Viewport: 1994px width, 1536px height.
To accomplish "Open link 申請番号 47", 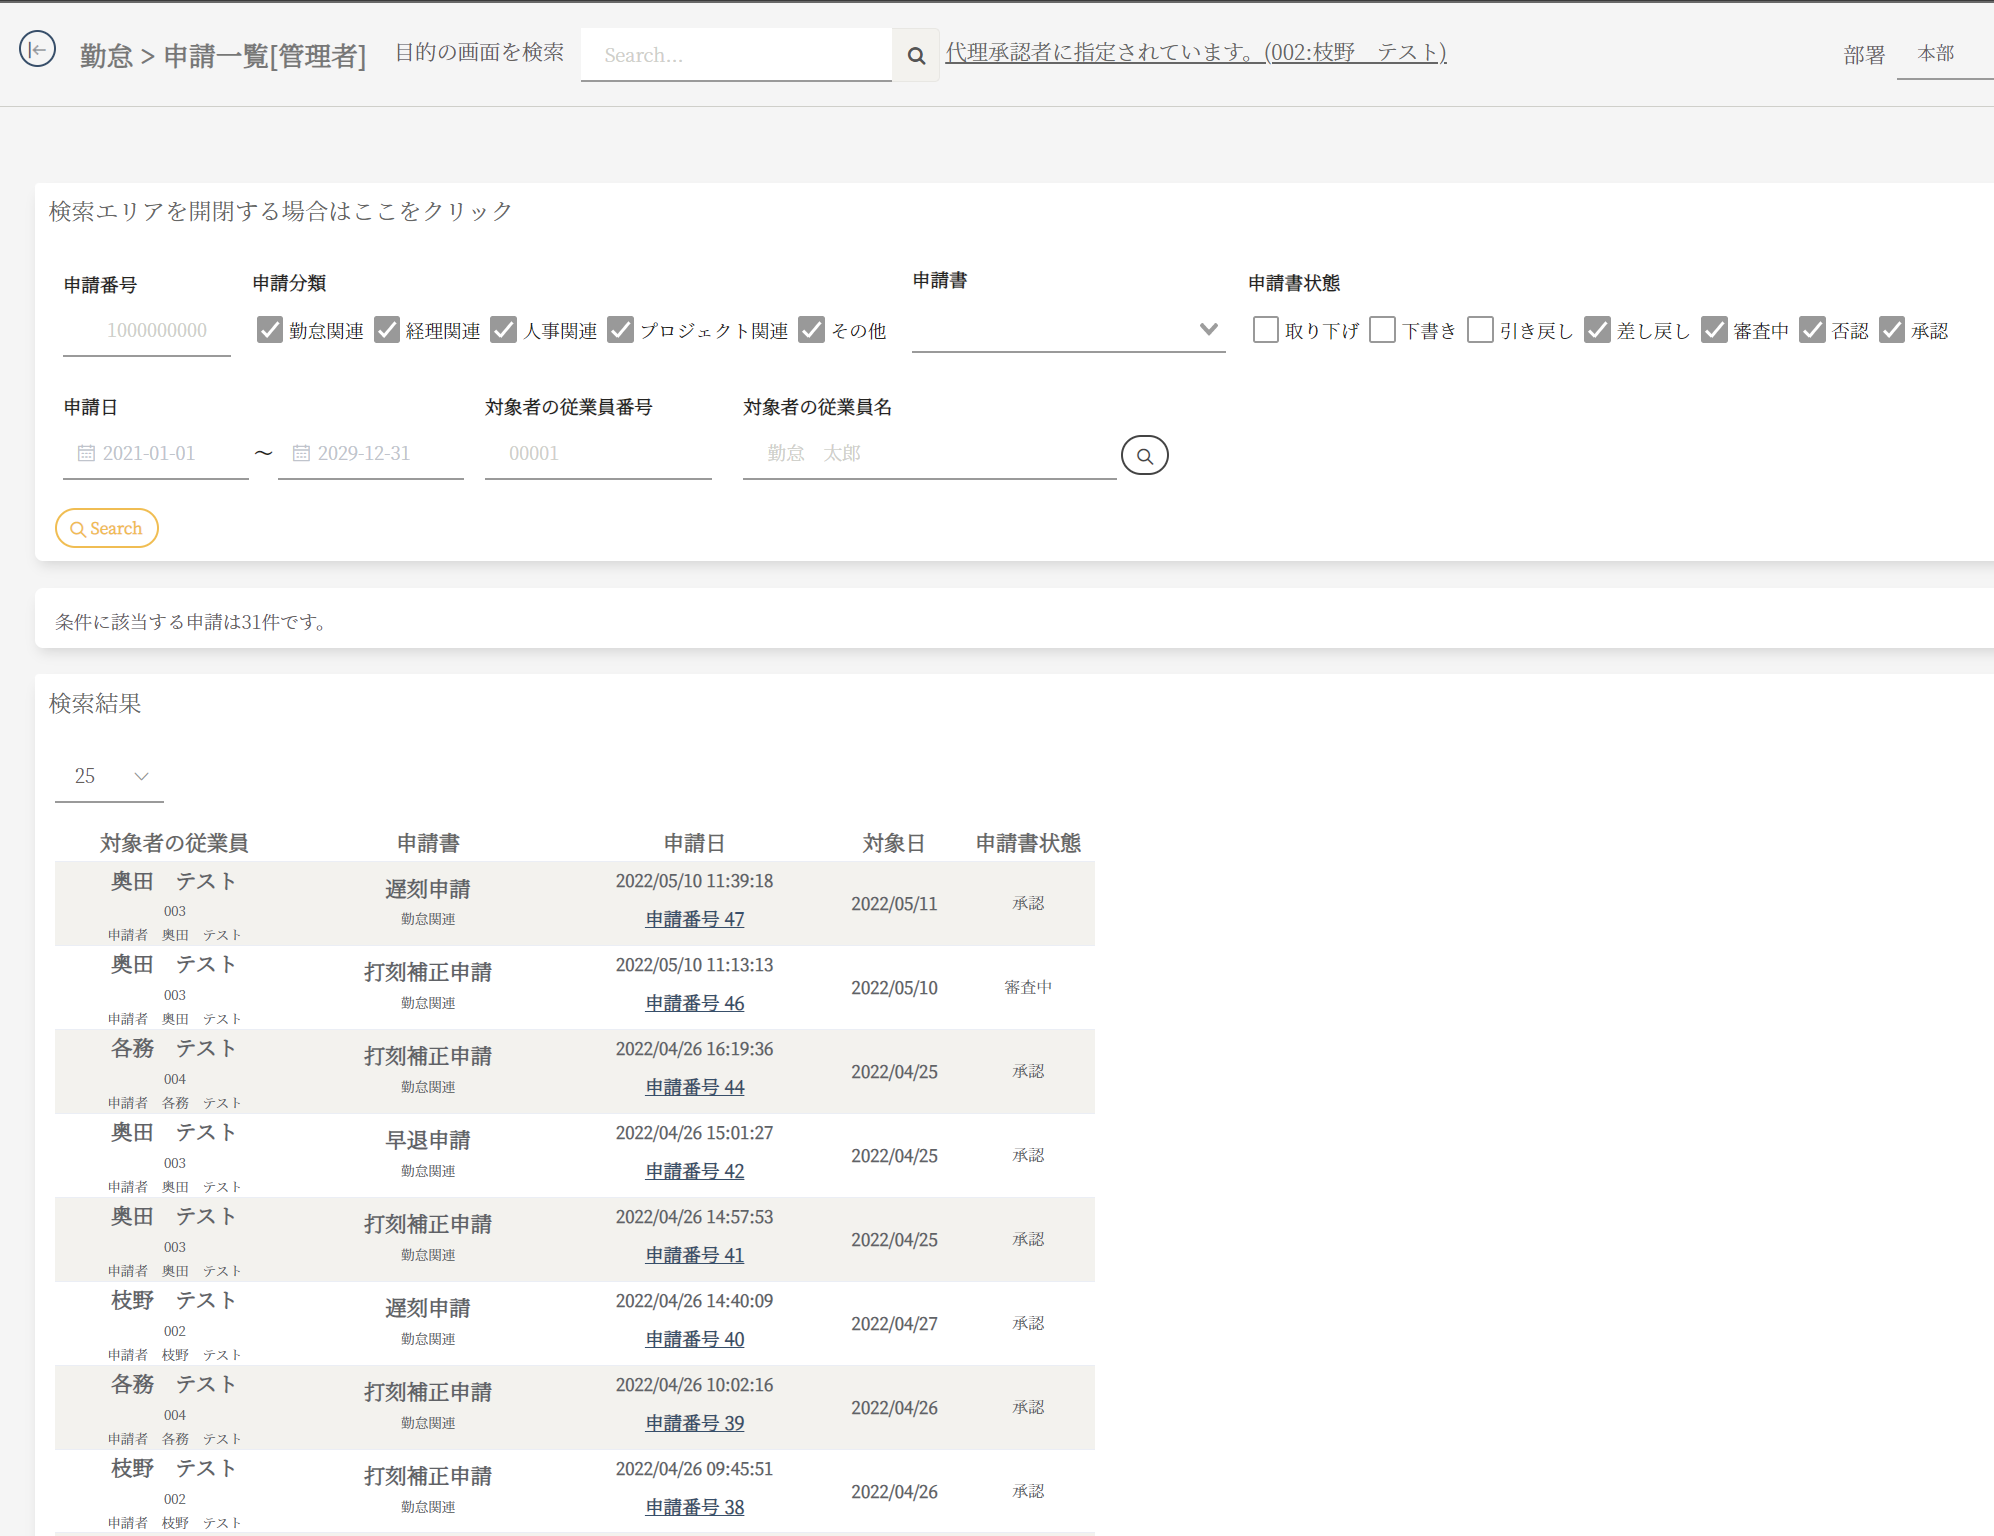I will coord(694,919).
